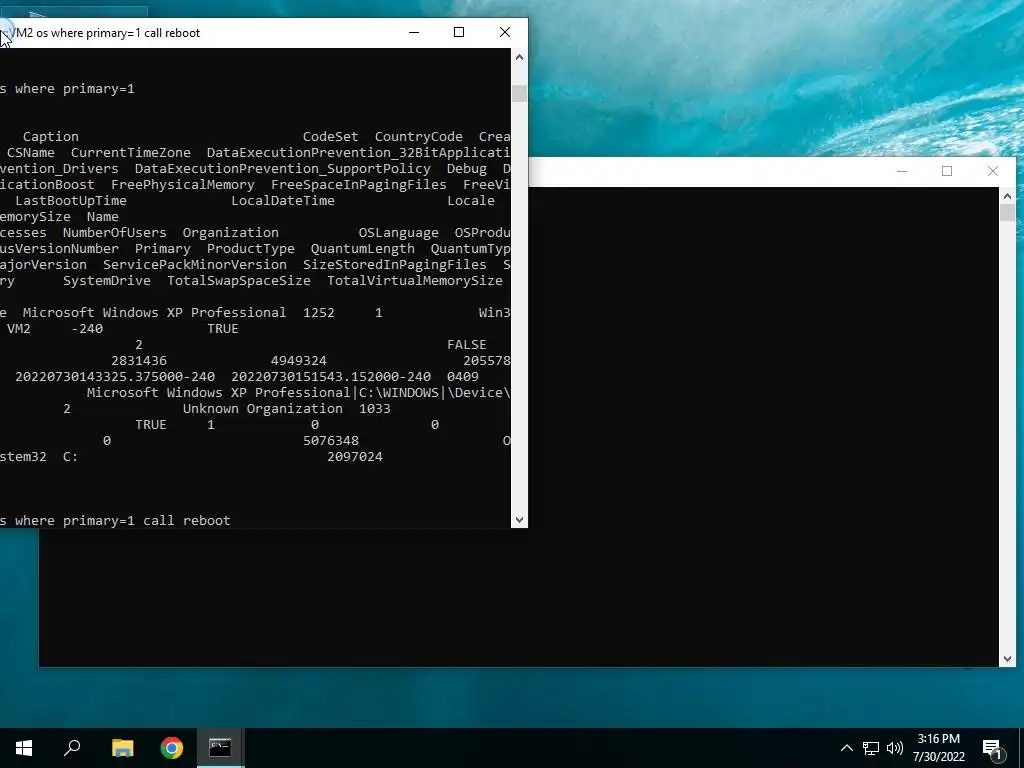
Task: Click the '-240' timezone value
Action: point(87,328)
